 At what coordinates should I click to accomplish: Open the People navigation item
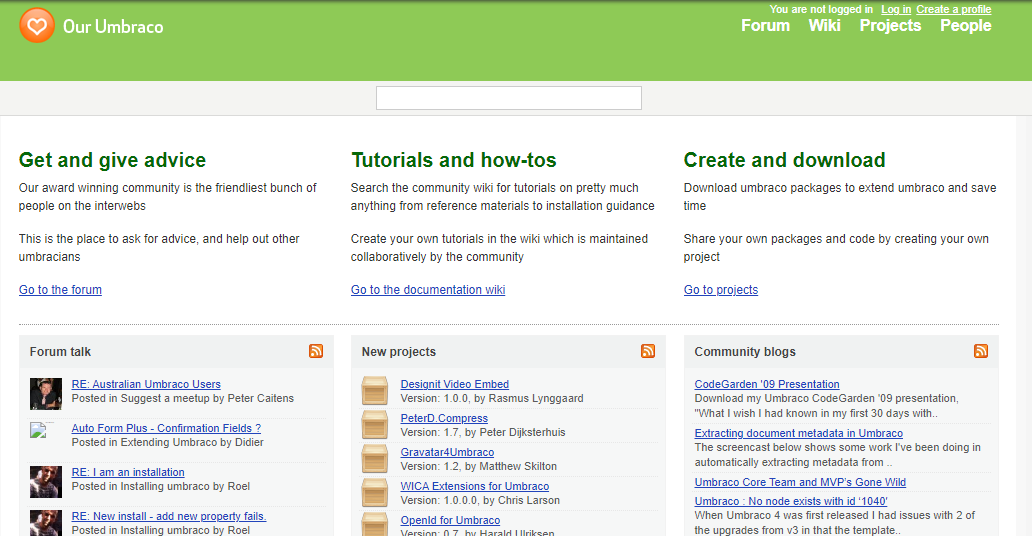(x=965, y=26)
